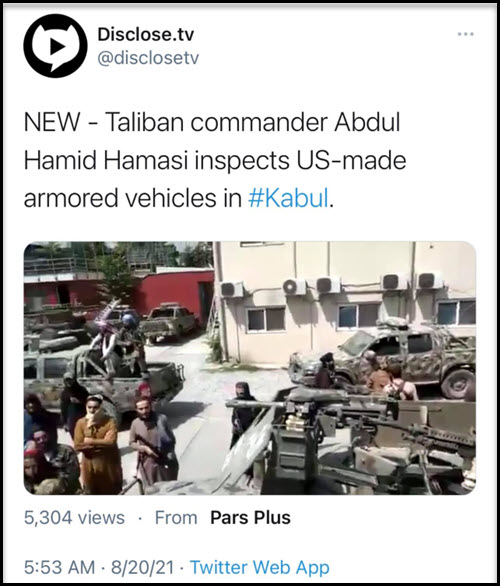Click the 8/20/21 date
The height and width of the screenshot is (586, 500).
tap(142, 567)
